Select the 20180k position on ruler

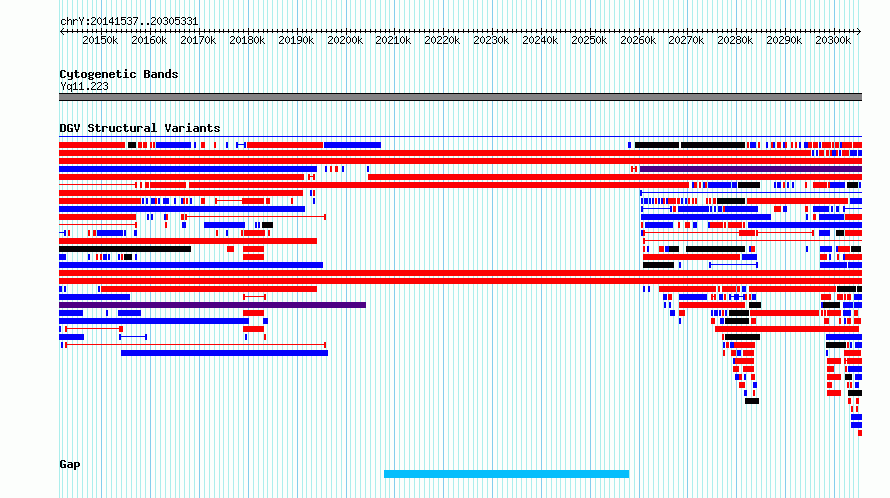click(247, 40)
